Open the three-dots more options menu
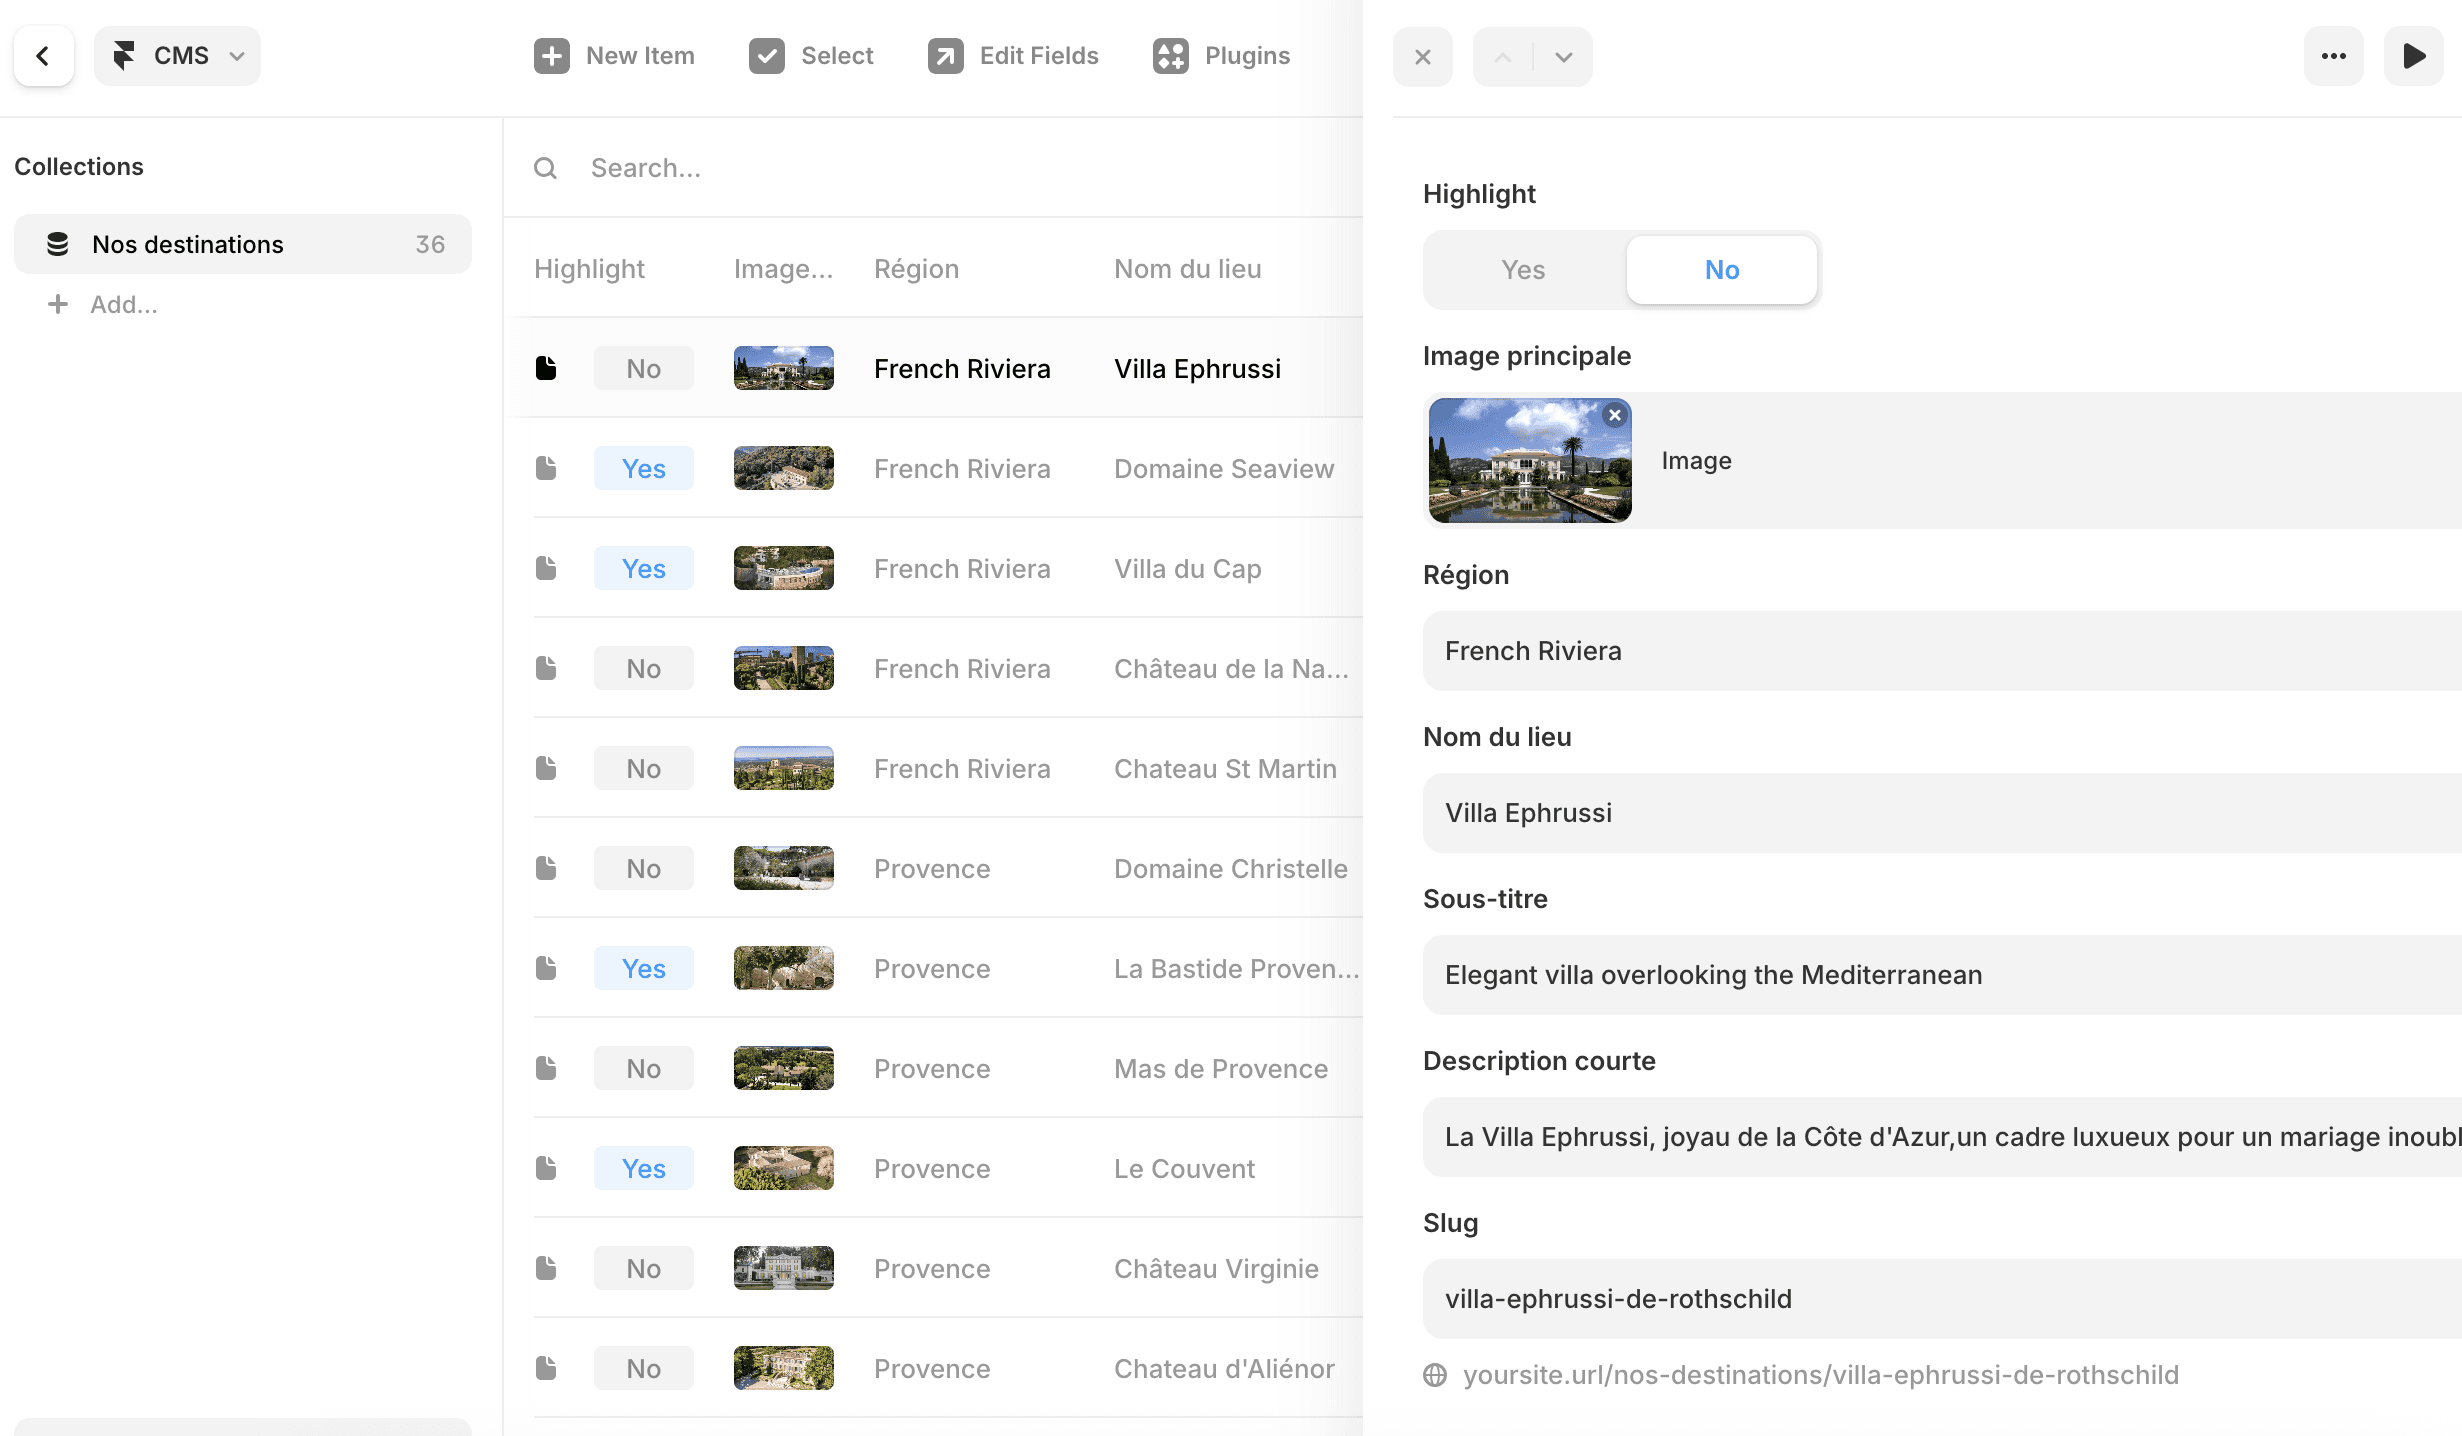The width and height of the screenshot is (2462, 1436). (2333, 56)
